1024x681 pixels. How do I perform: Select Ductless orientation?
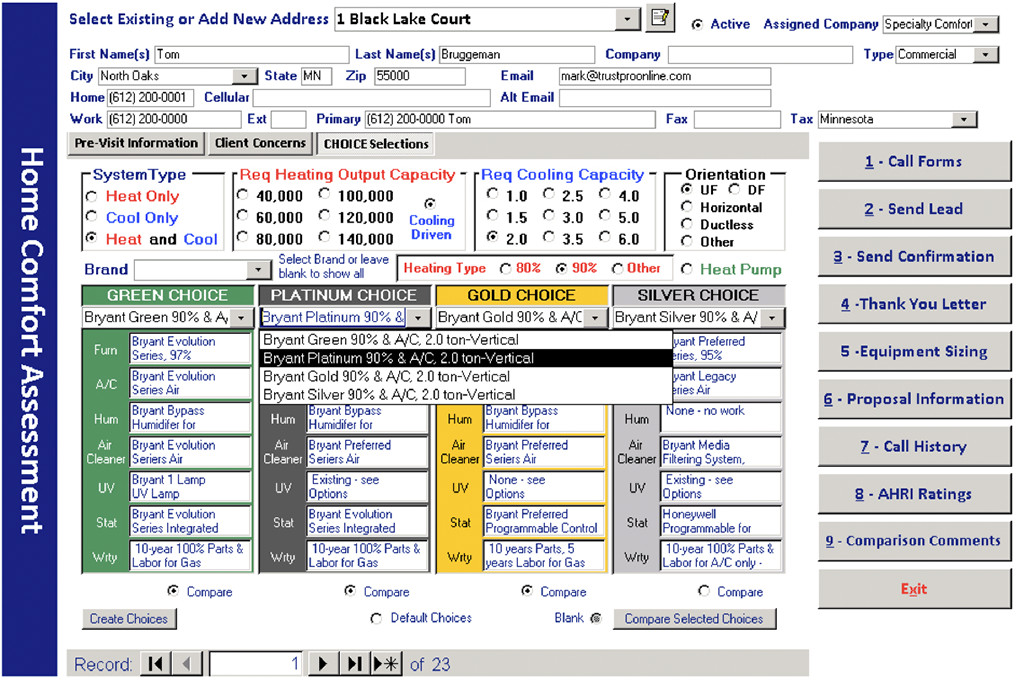[686, 224]
